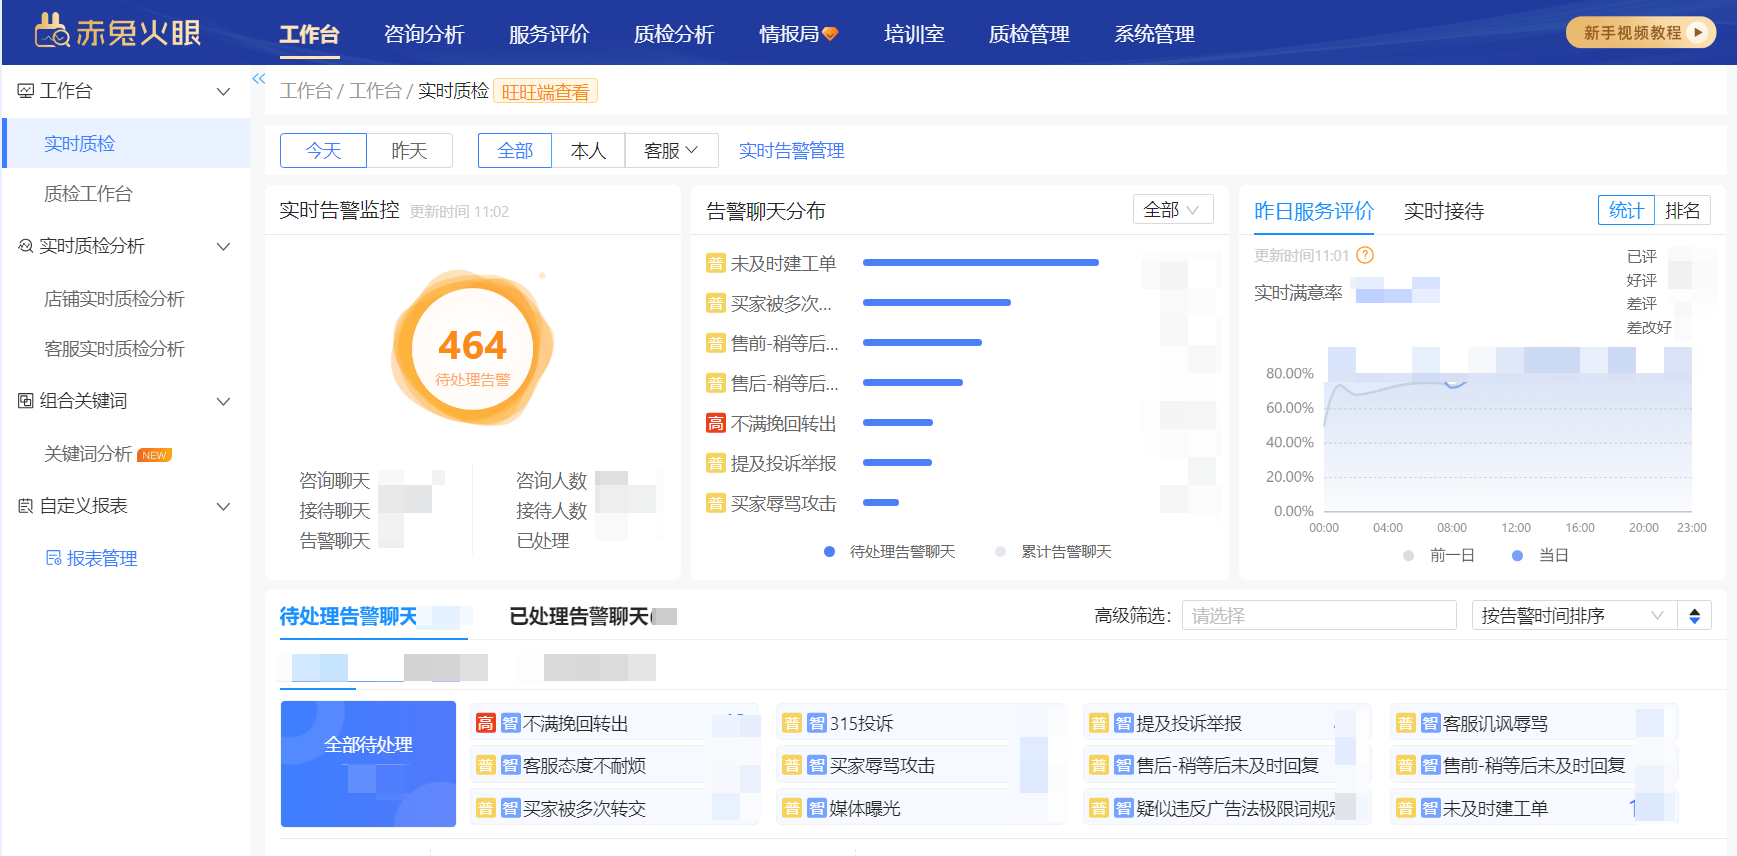Click the 高级筛选 input field

pos(1318,616)
